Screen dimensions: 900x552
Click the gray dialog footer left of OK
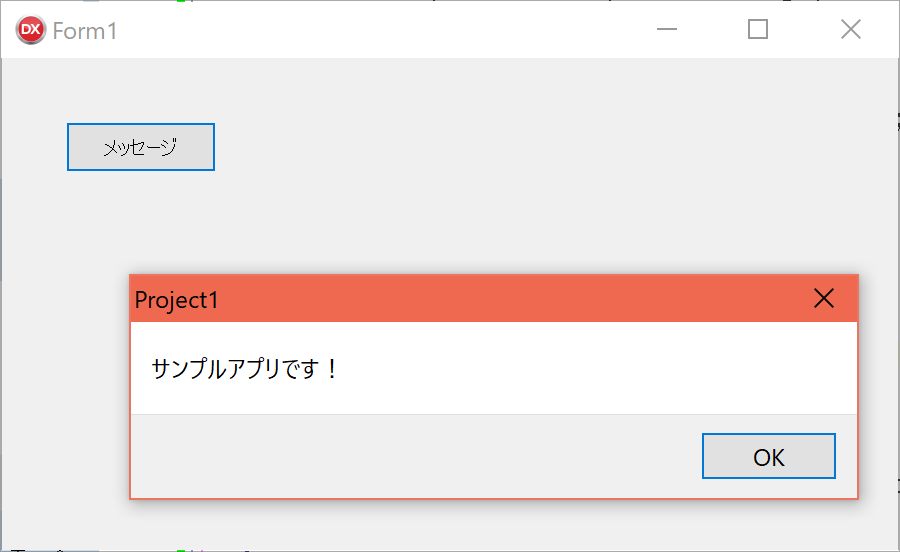(413, 456)
